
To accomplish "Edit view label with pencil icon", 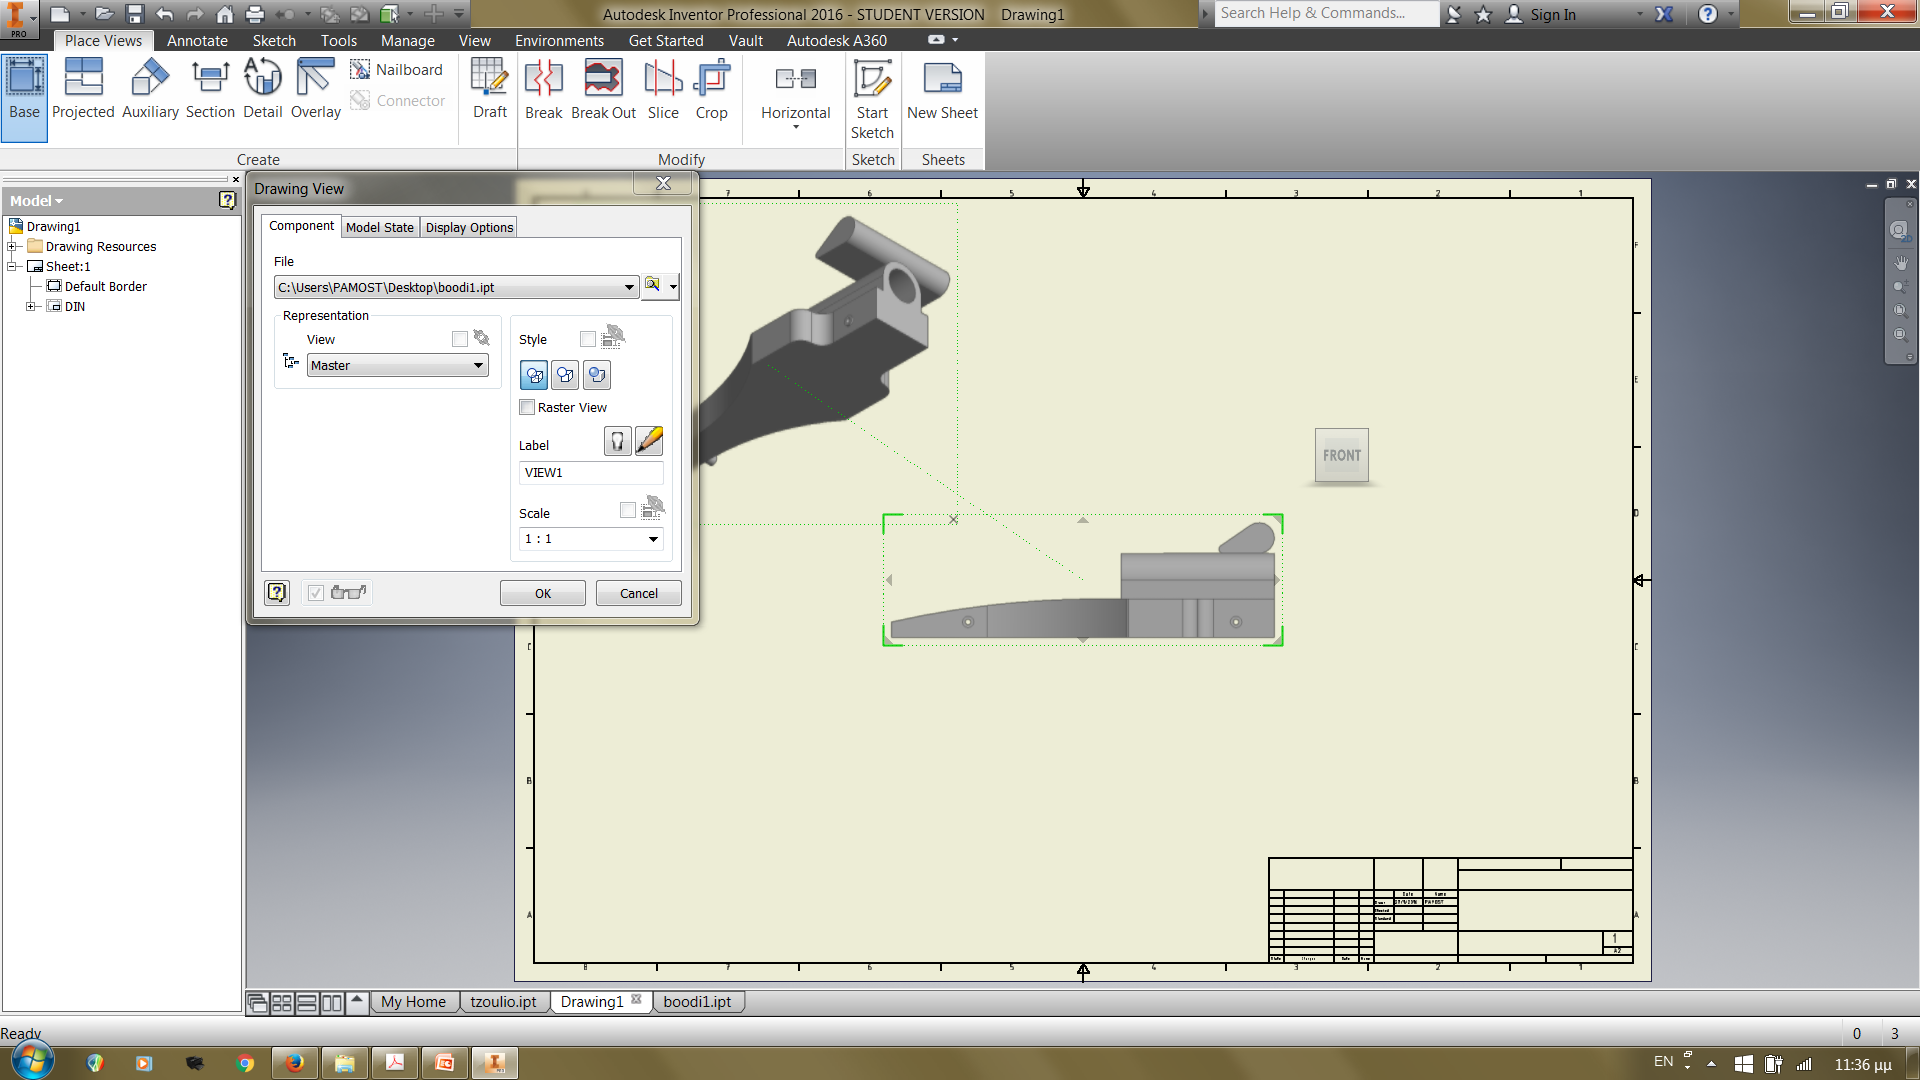I will pyautogui.click(x=649, y=441).
